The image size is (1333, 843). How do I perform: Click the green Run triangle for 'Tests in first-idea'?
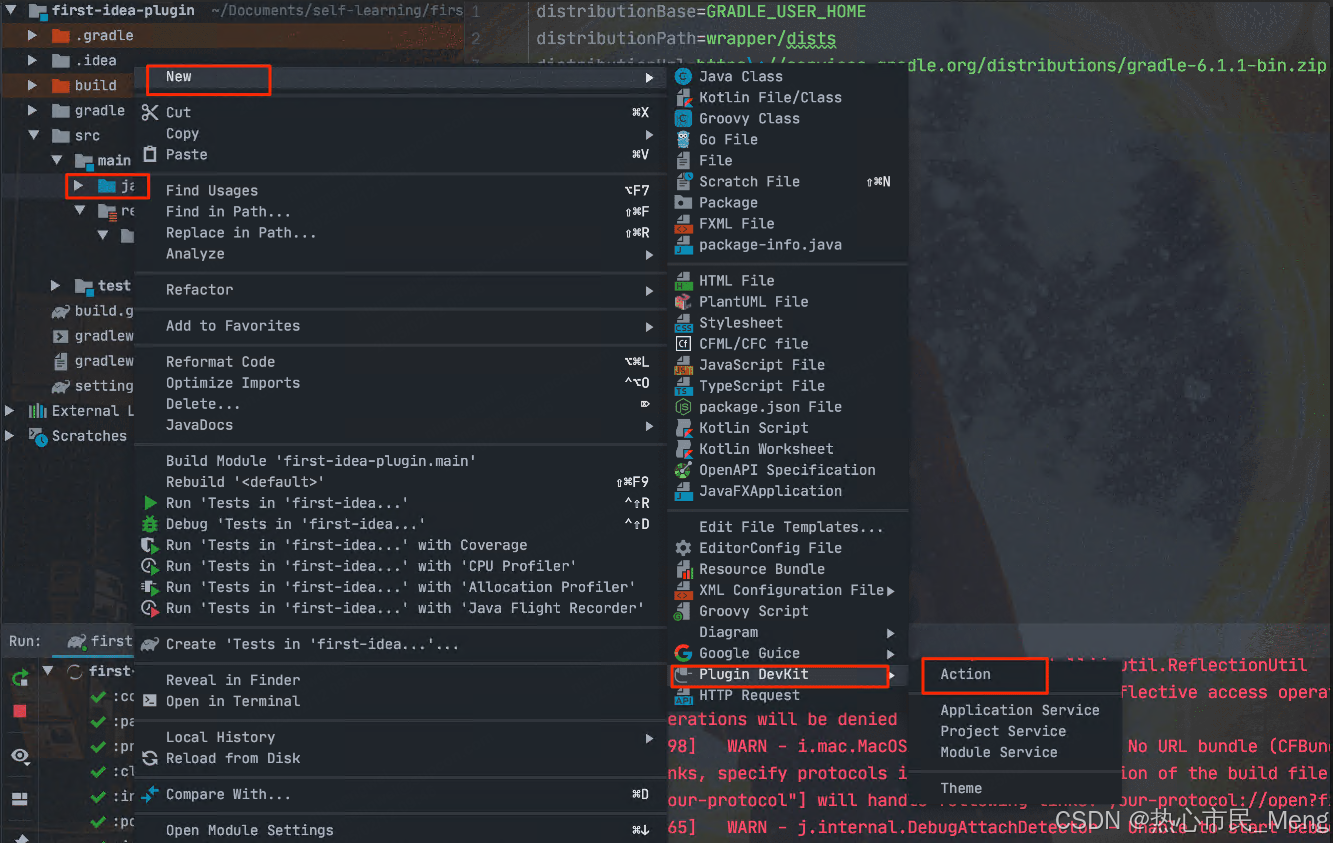pos(150,503)
